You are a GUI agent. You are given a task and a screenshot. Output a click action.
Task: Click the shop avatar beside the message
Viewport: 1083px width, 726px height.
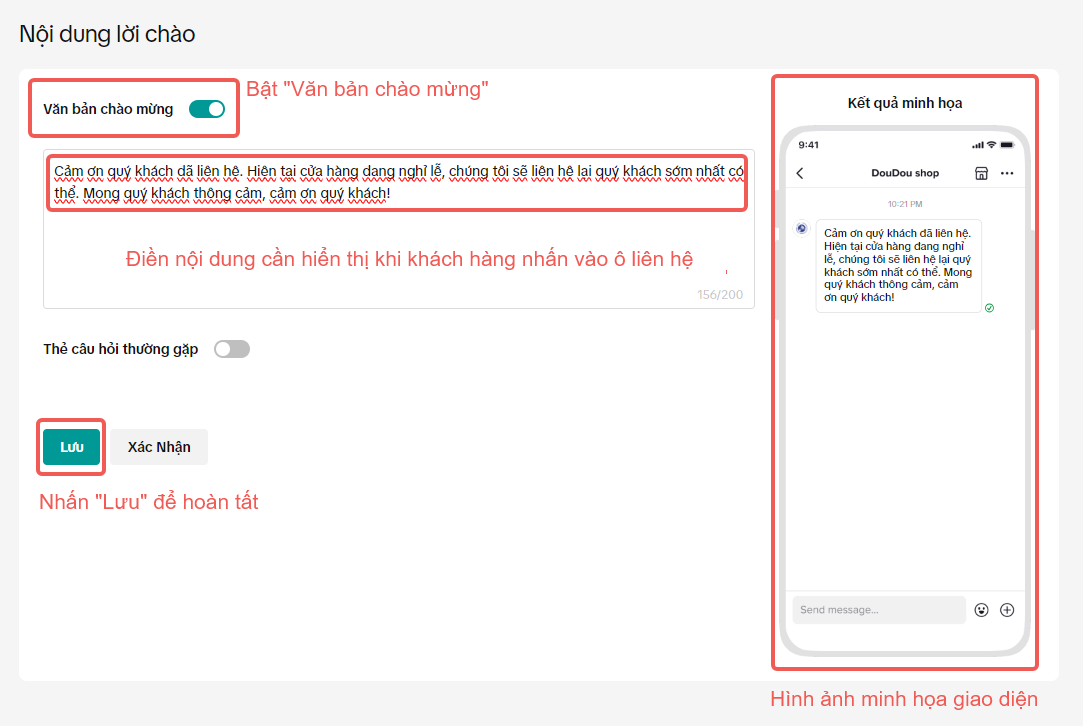click(801, 228)
